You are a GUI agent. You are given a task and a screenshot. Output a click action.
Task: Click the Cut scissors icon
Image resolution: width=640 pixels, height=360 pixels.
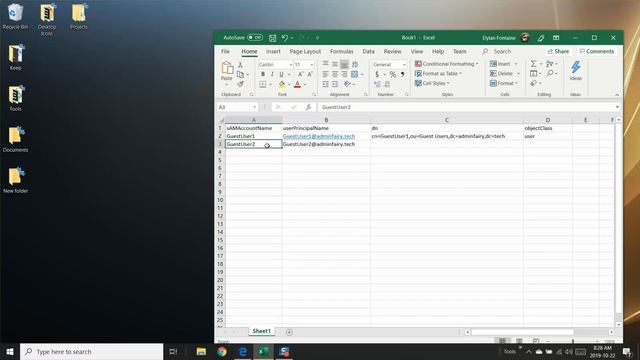click(240, 65)
